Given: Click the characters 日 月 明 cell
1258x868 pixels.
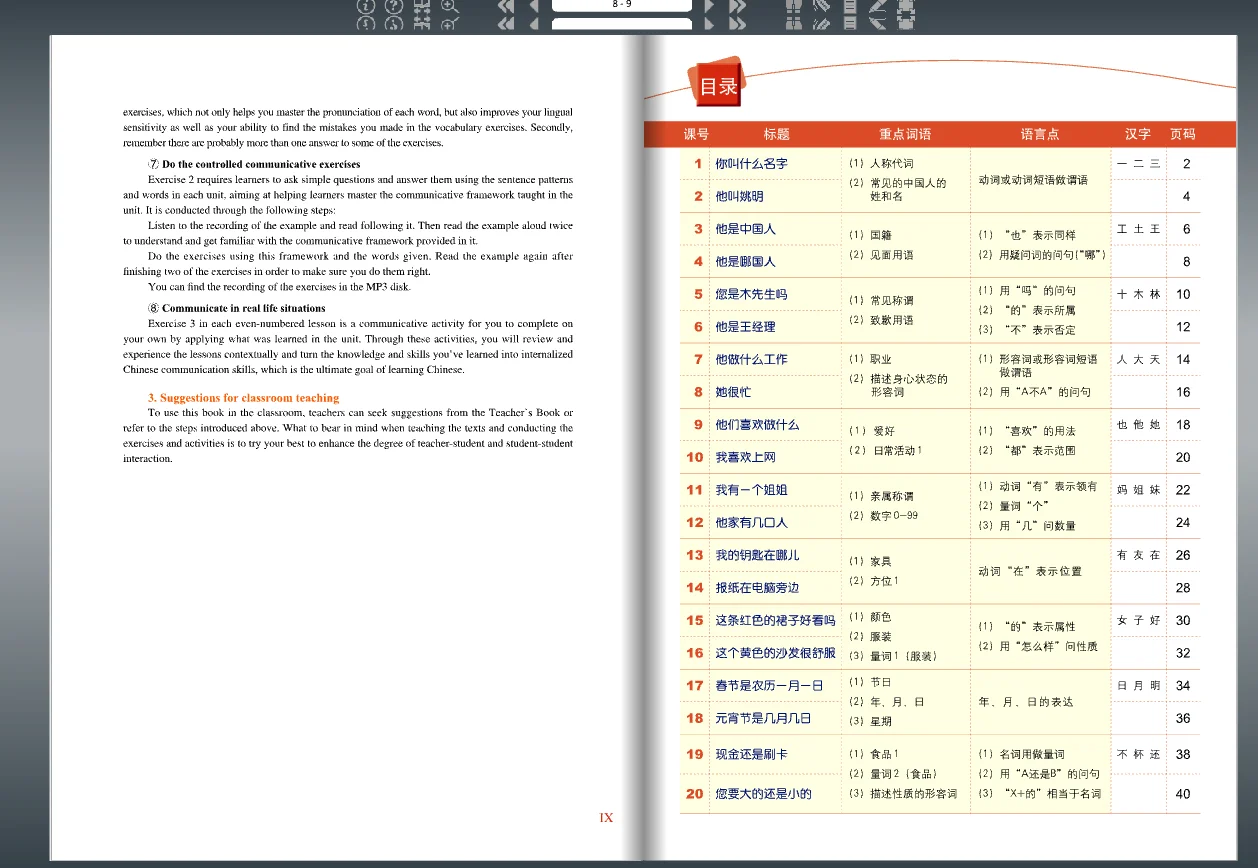Looking at the screenshot, I should coord(1139,686).
